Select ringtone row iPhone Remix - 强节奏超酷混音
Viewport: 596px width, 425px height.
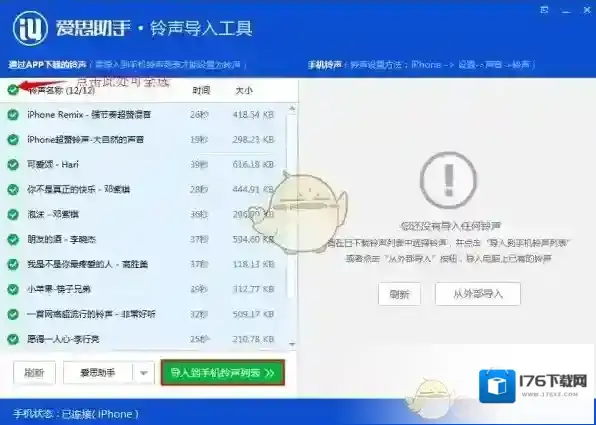coord(89,114)
